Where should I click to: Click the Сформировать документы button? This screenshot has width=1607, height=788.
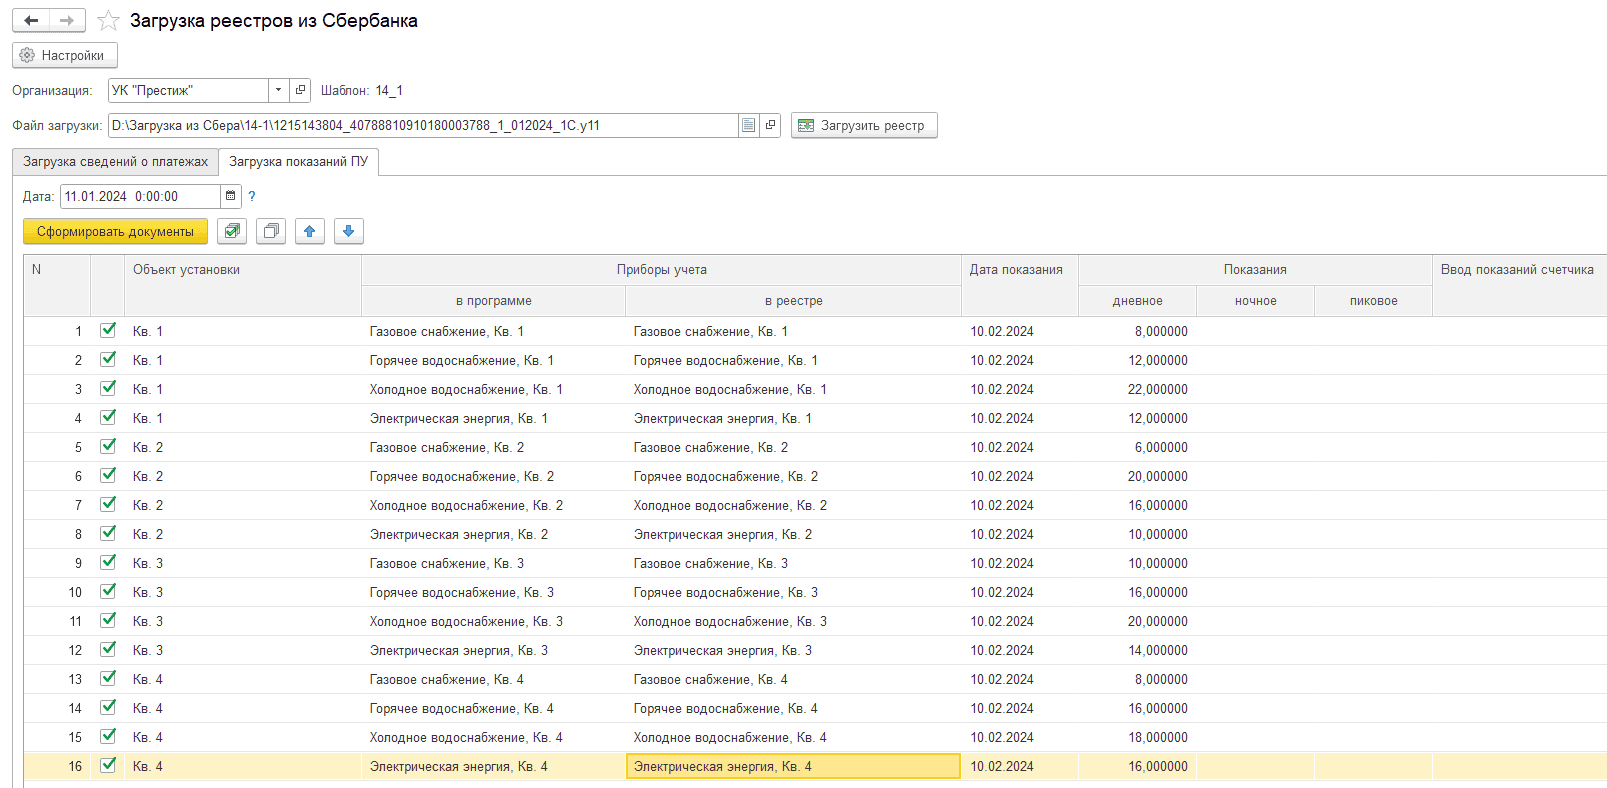pyautogui.click(x=116, y=231)
